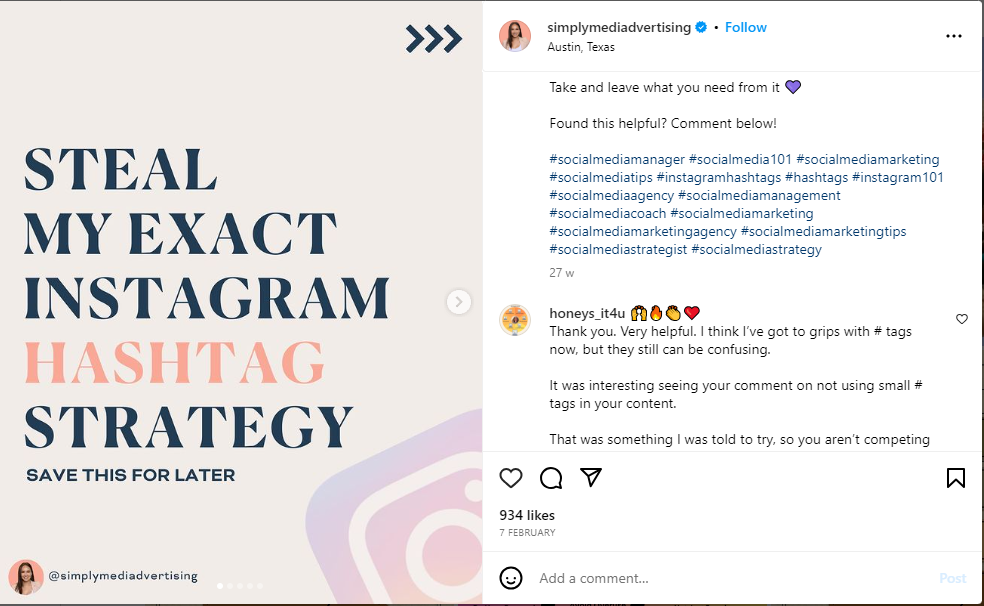The width and height of the screenshot is (984, 606).
Task: Click the simplymediaadvertising profile picture in header
Action: coord(515,36)
